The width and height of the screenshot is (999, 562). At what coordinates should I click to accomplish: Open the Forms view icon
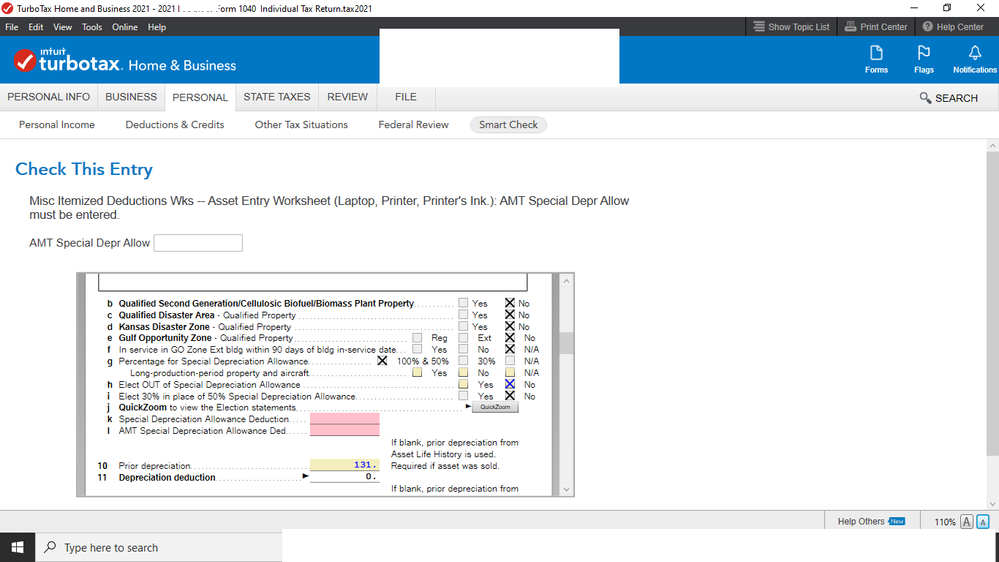pos(876,59)
